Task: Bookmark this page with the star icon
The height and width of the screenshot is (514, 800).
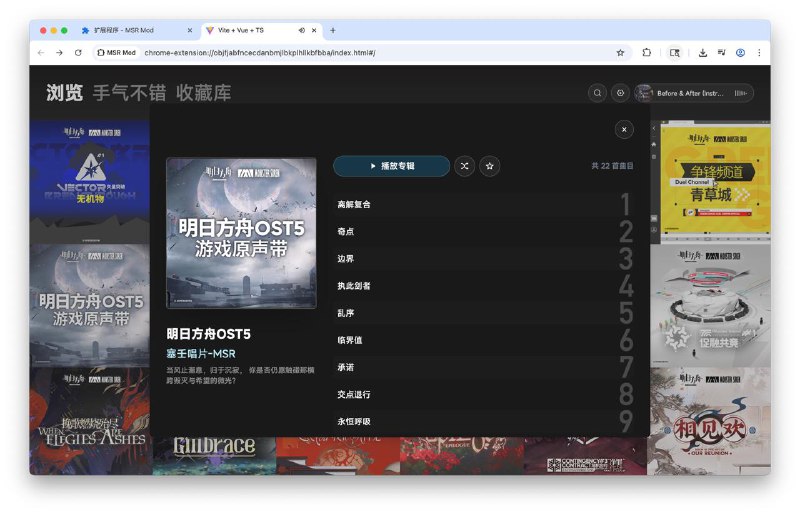Action: 620,53
